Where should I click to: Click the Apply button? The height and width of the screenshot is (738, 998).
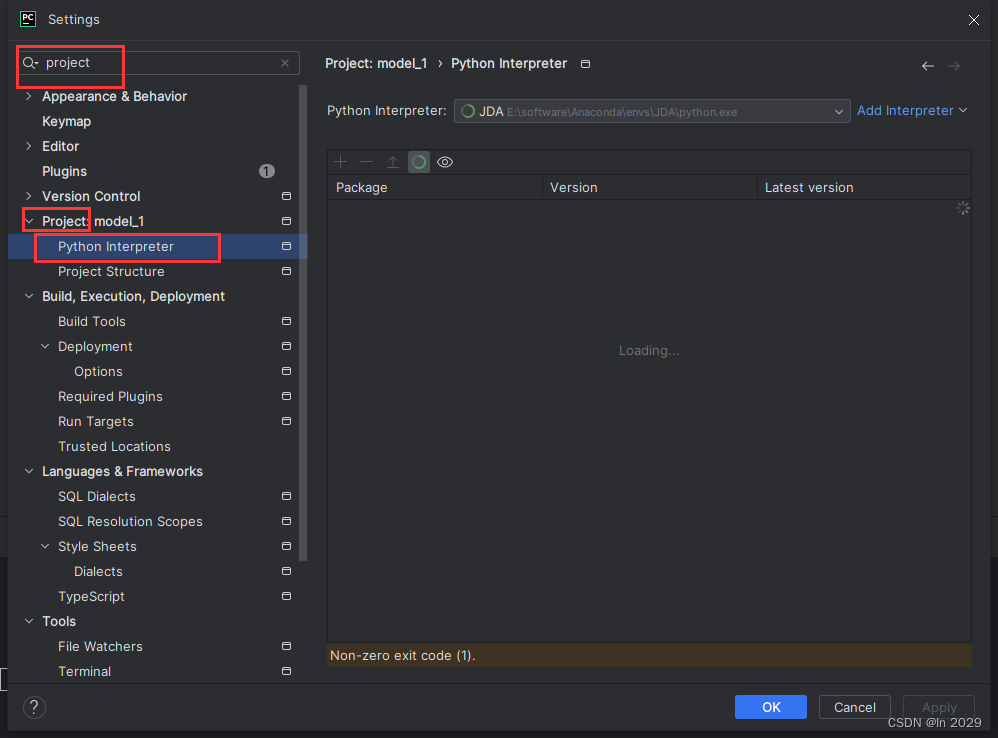939,707
